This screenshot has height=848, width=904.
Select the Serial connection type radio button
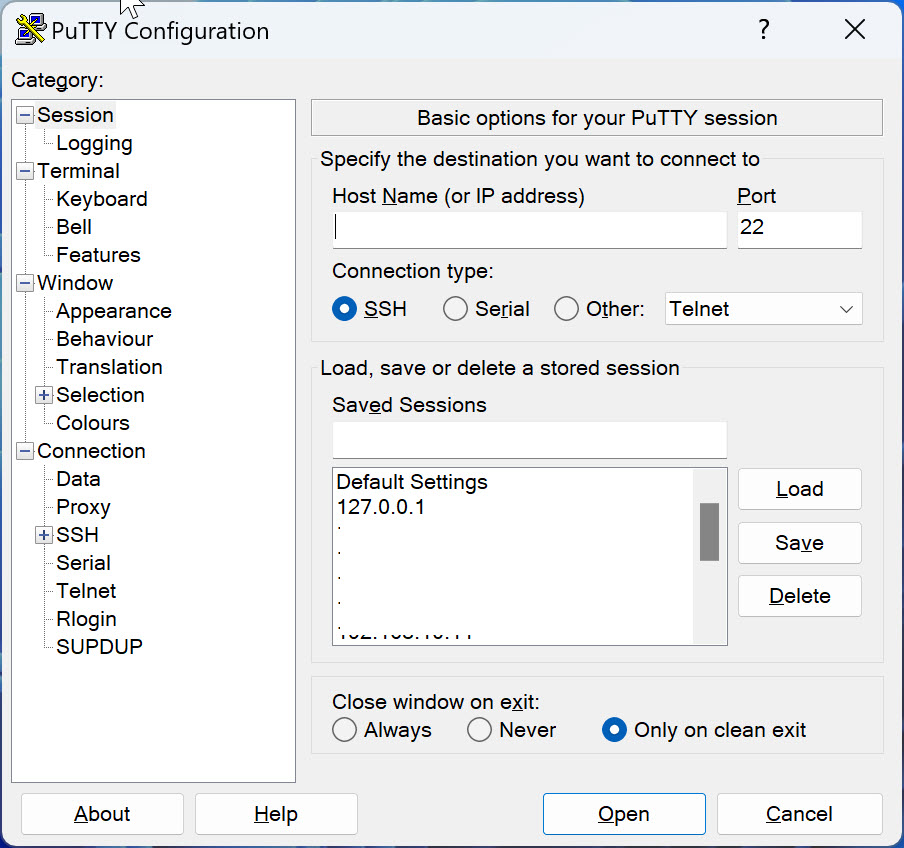(455, 309)
